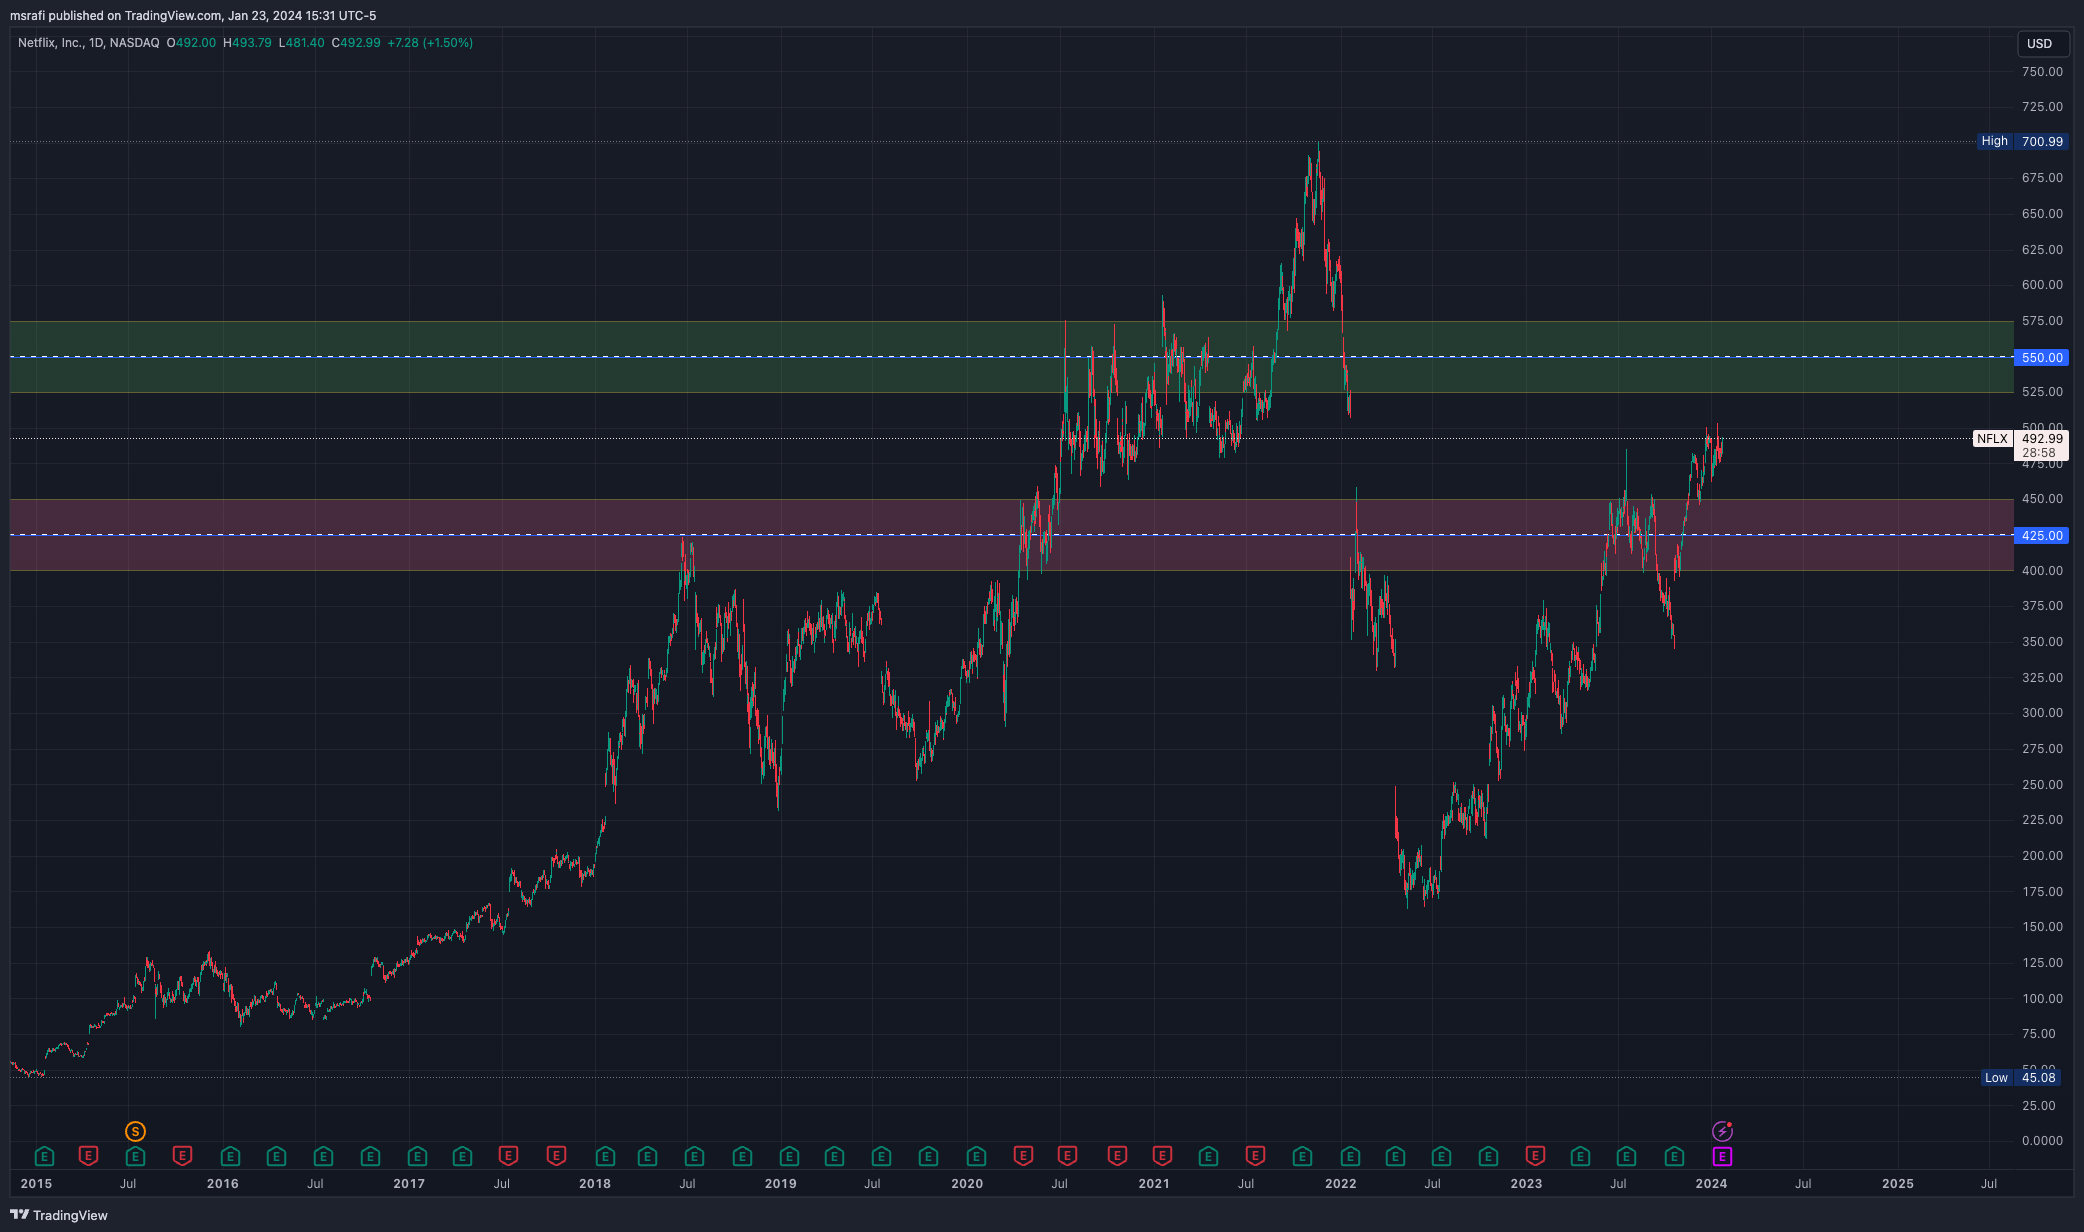Click the NFLX symbol price tag
Image resolution: width=2084 pixels, height=1232 pixels.
click(1992, 439)
